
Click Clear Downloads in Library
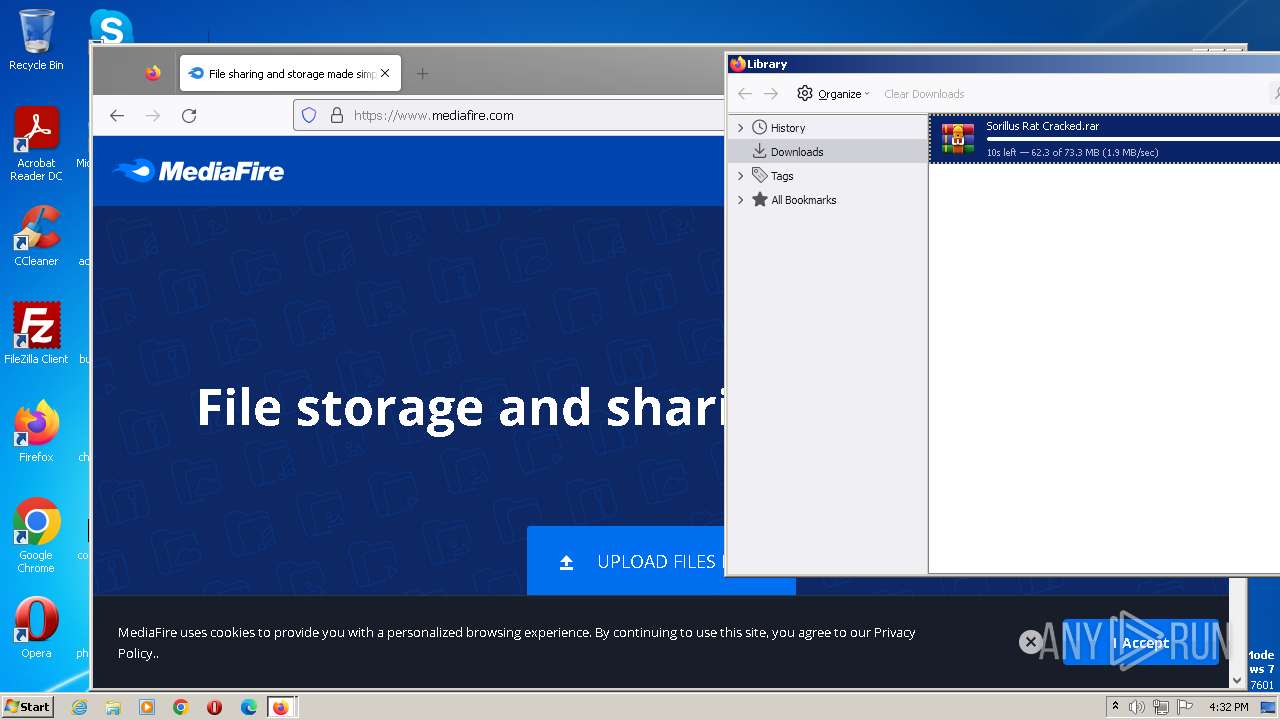click(x=924, y=94)
